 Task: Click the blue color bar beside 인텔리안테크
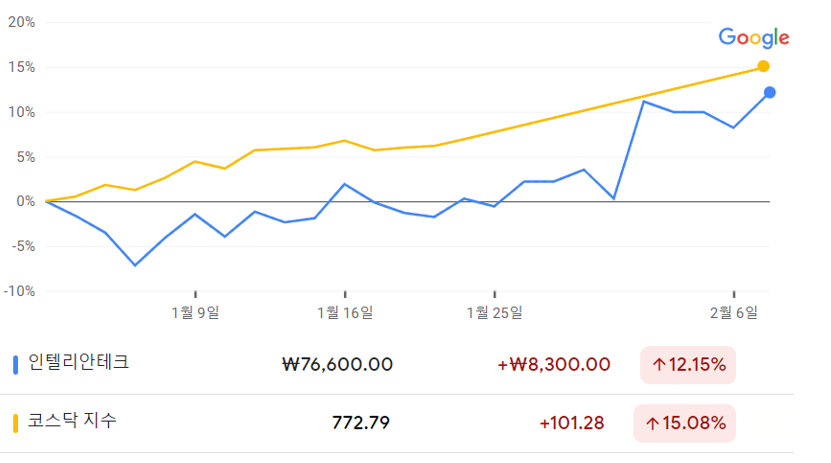point(16,365)
